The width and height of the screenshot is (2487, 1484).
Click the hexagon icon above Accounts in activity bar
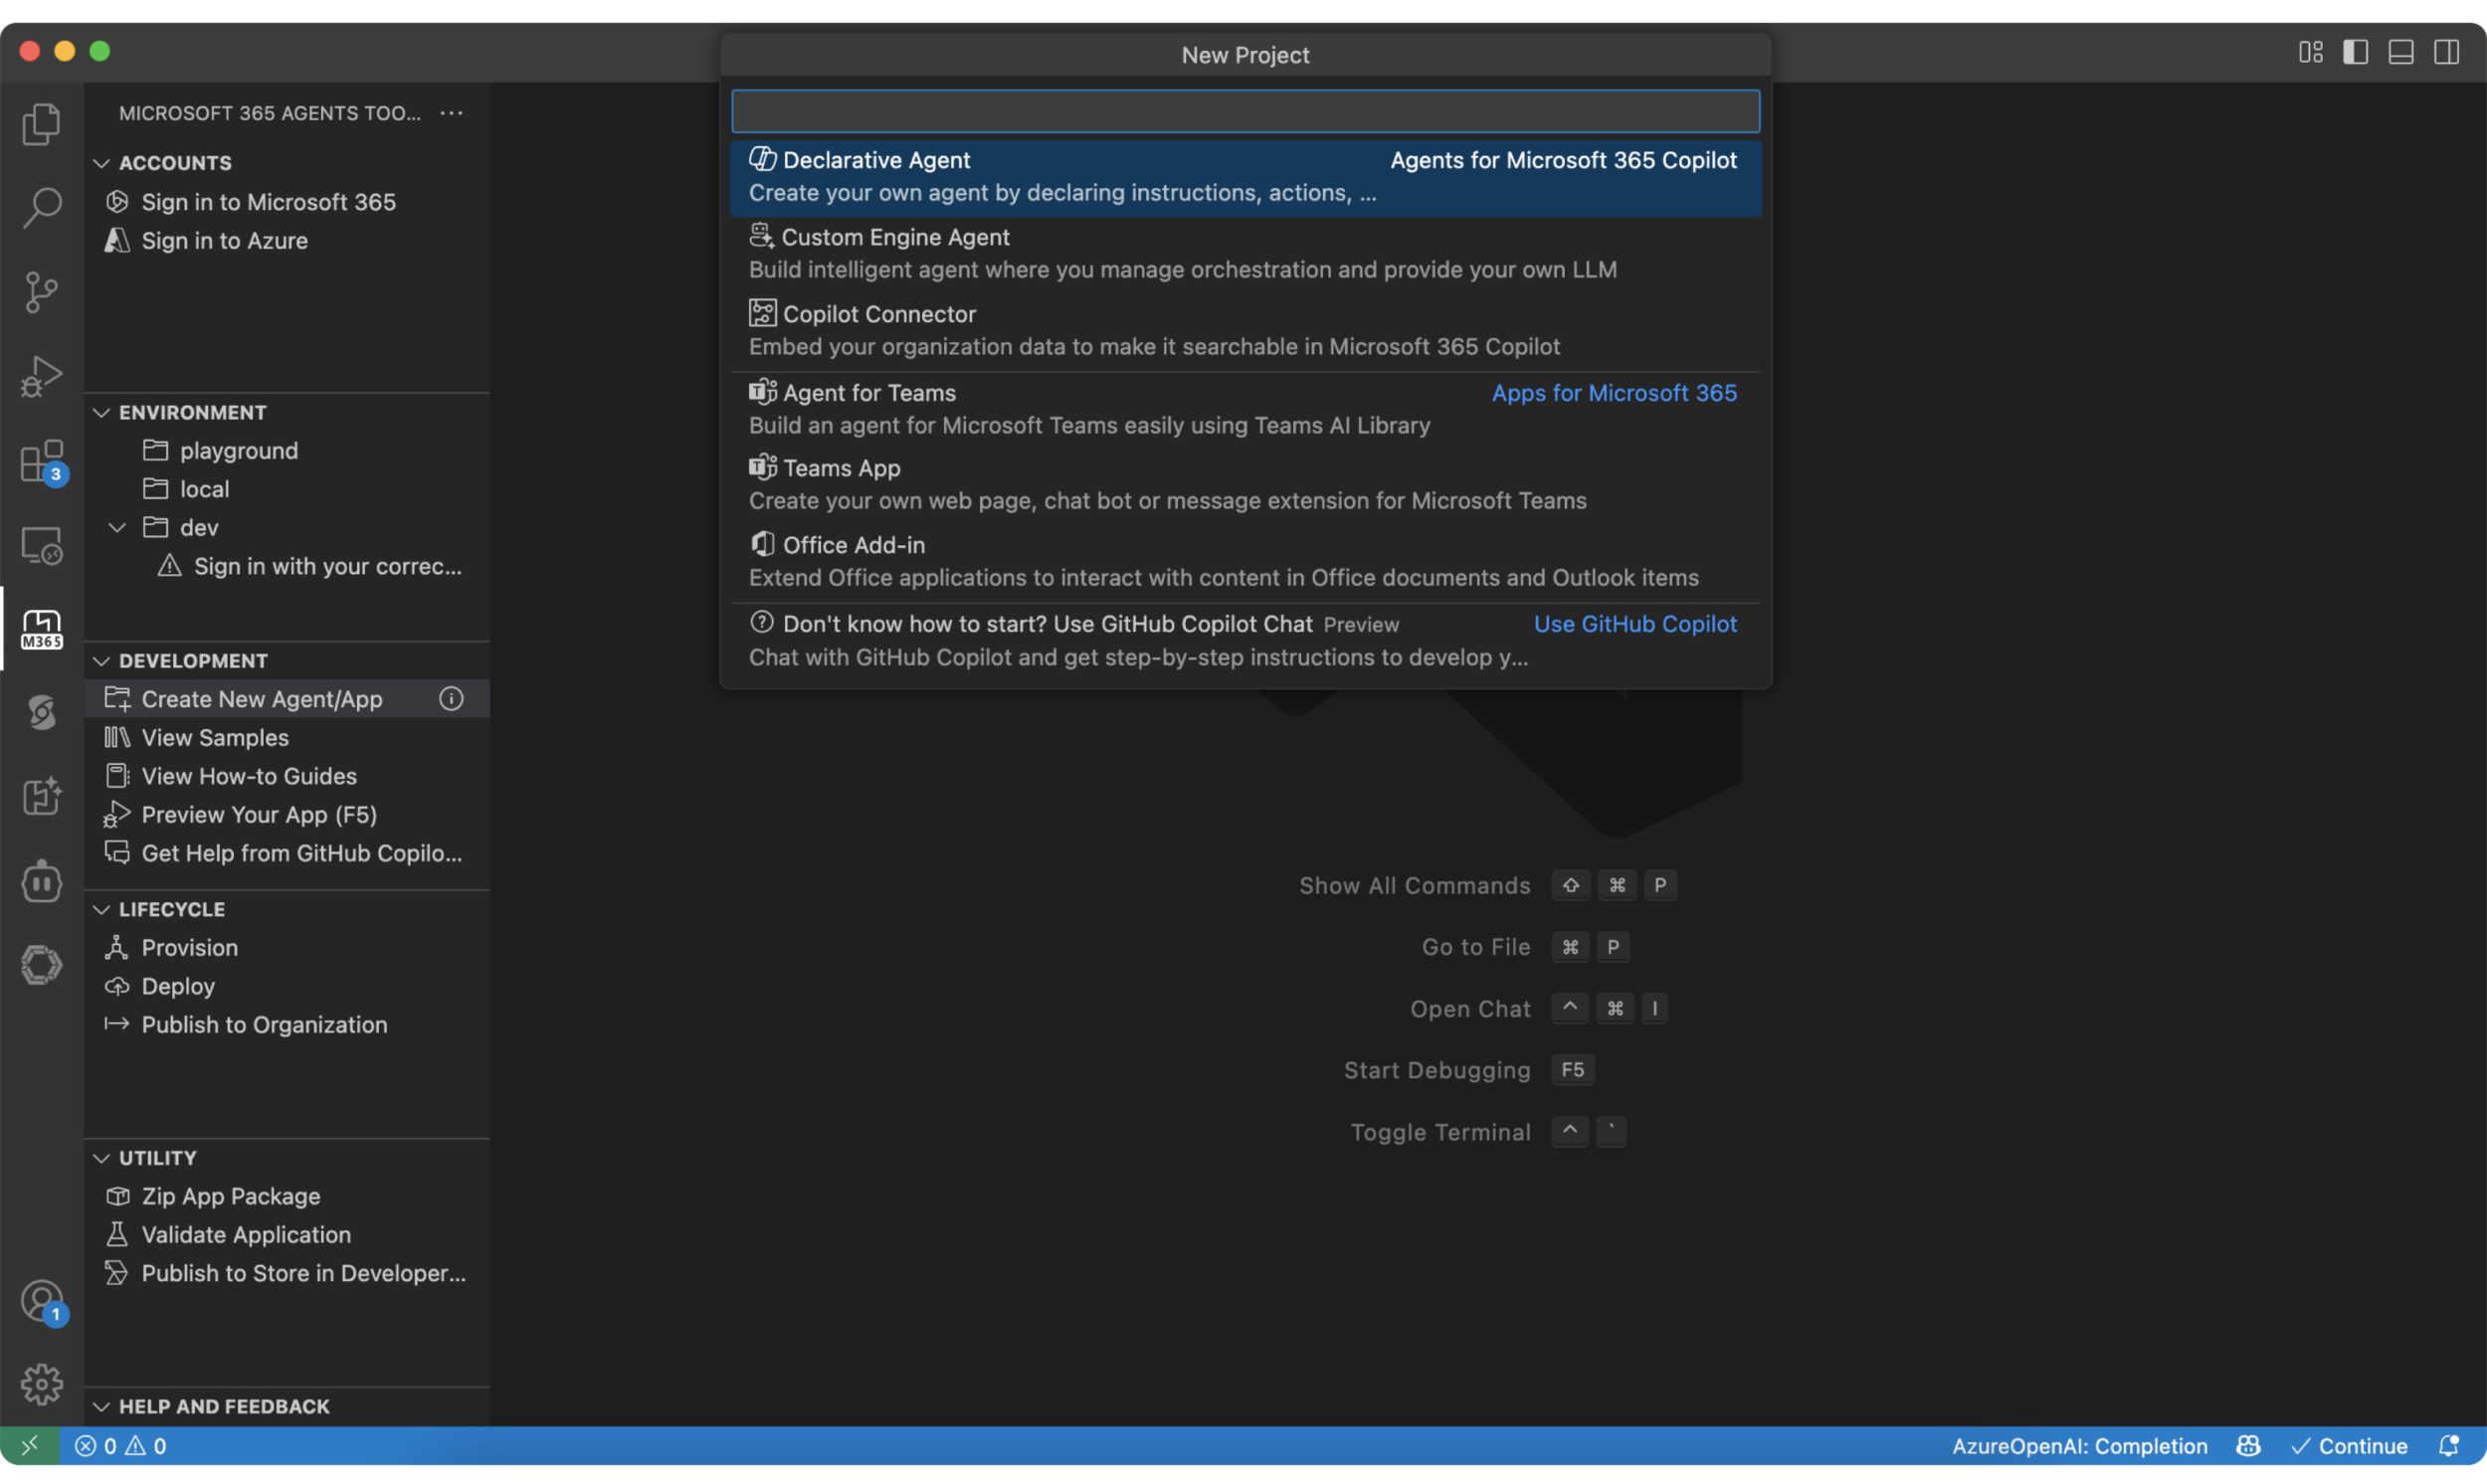point(41,965)
